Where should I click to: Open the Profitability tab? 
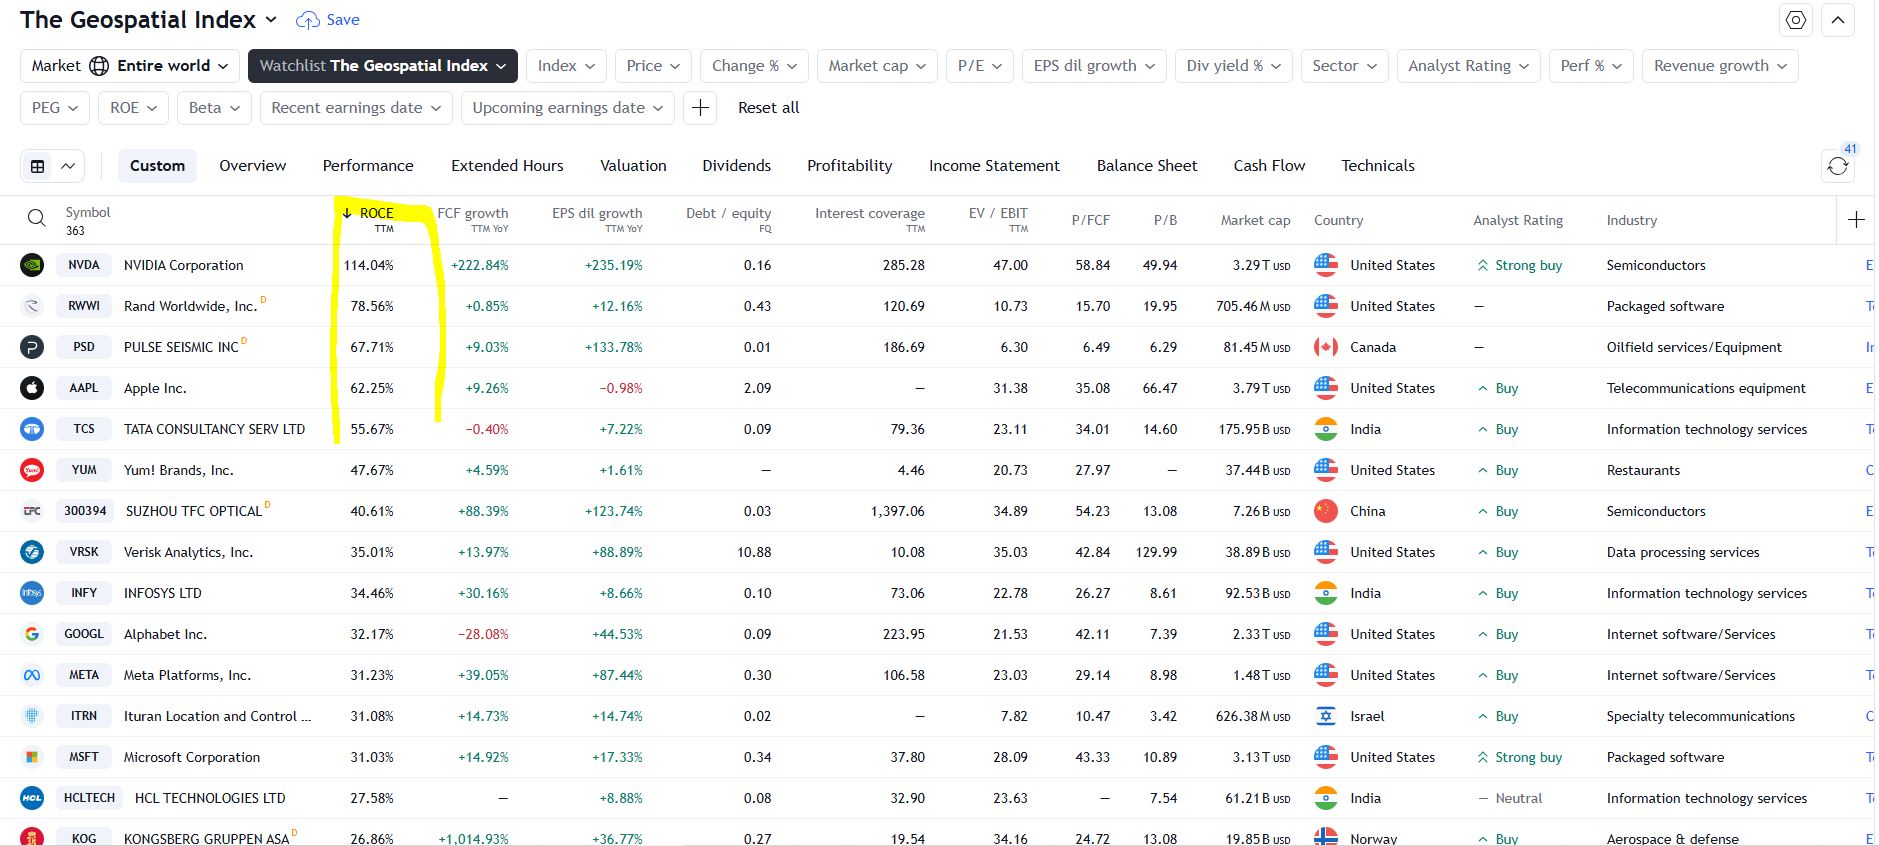[x=850, y=166]
